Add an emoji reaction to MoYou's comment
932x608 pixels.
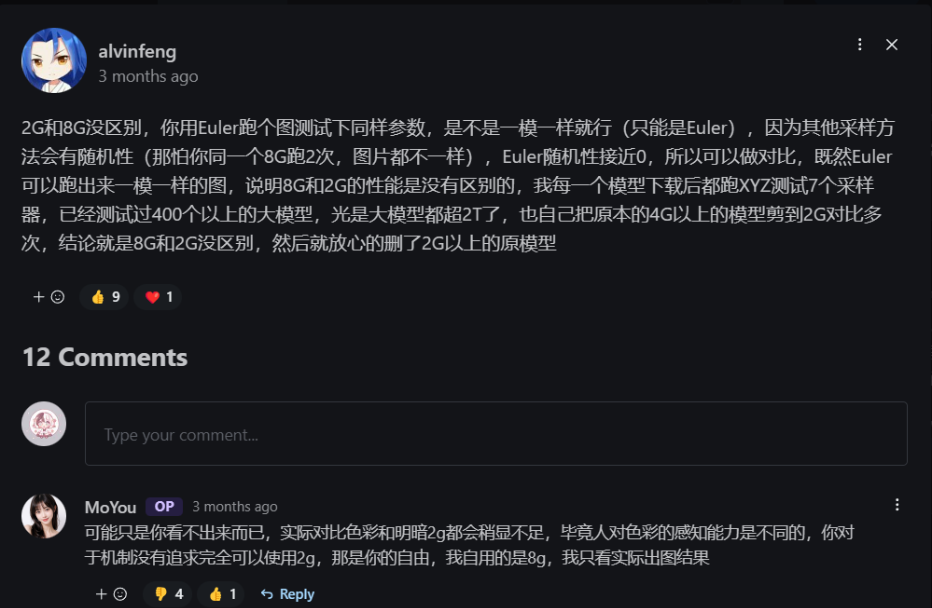[x=112, y=594]
